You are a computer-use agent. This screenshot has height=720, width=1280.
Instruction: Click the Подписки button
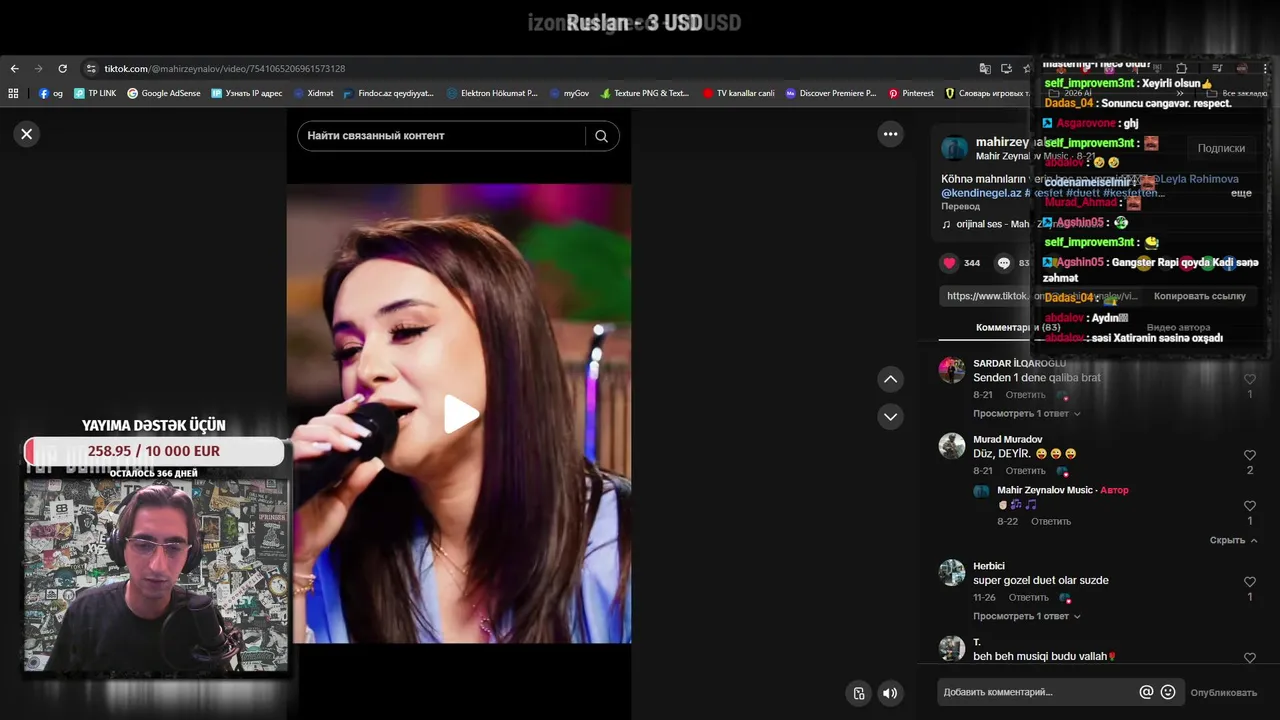click(1221, 148)
